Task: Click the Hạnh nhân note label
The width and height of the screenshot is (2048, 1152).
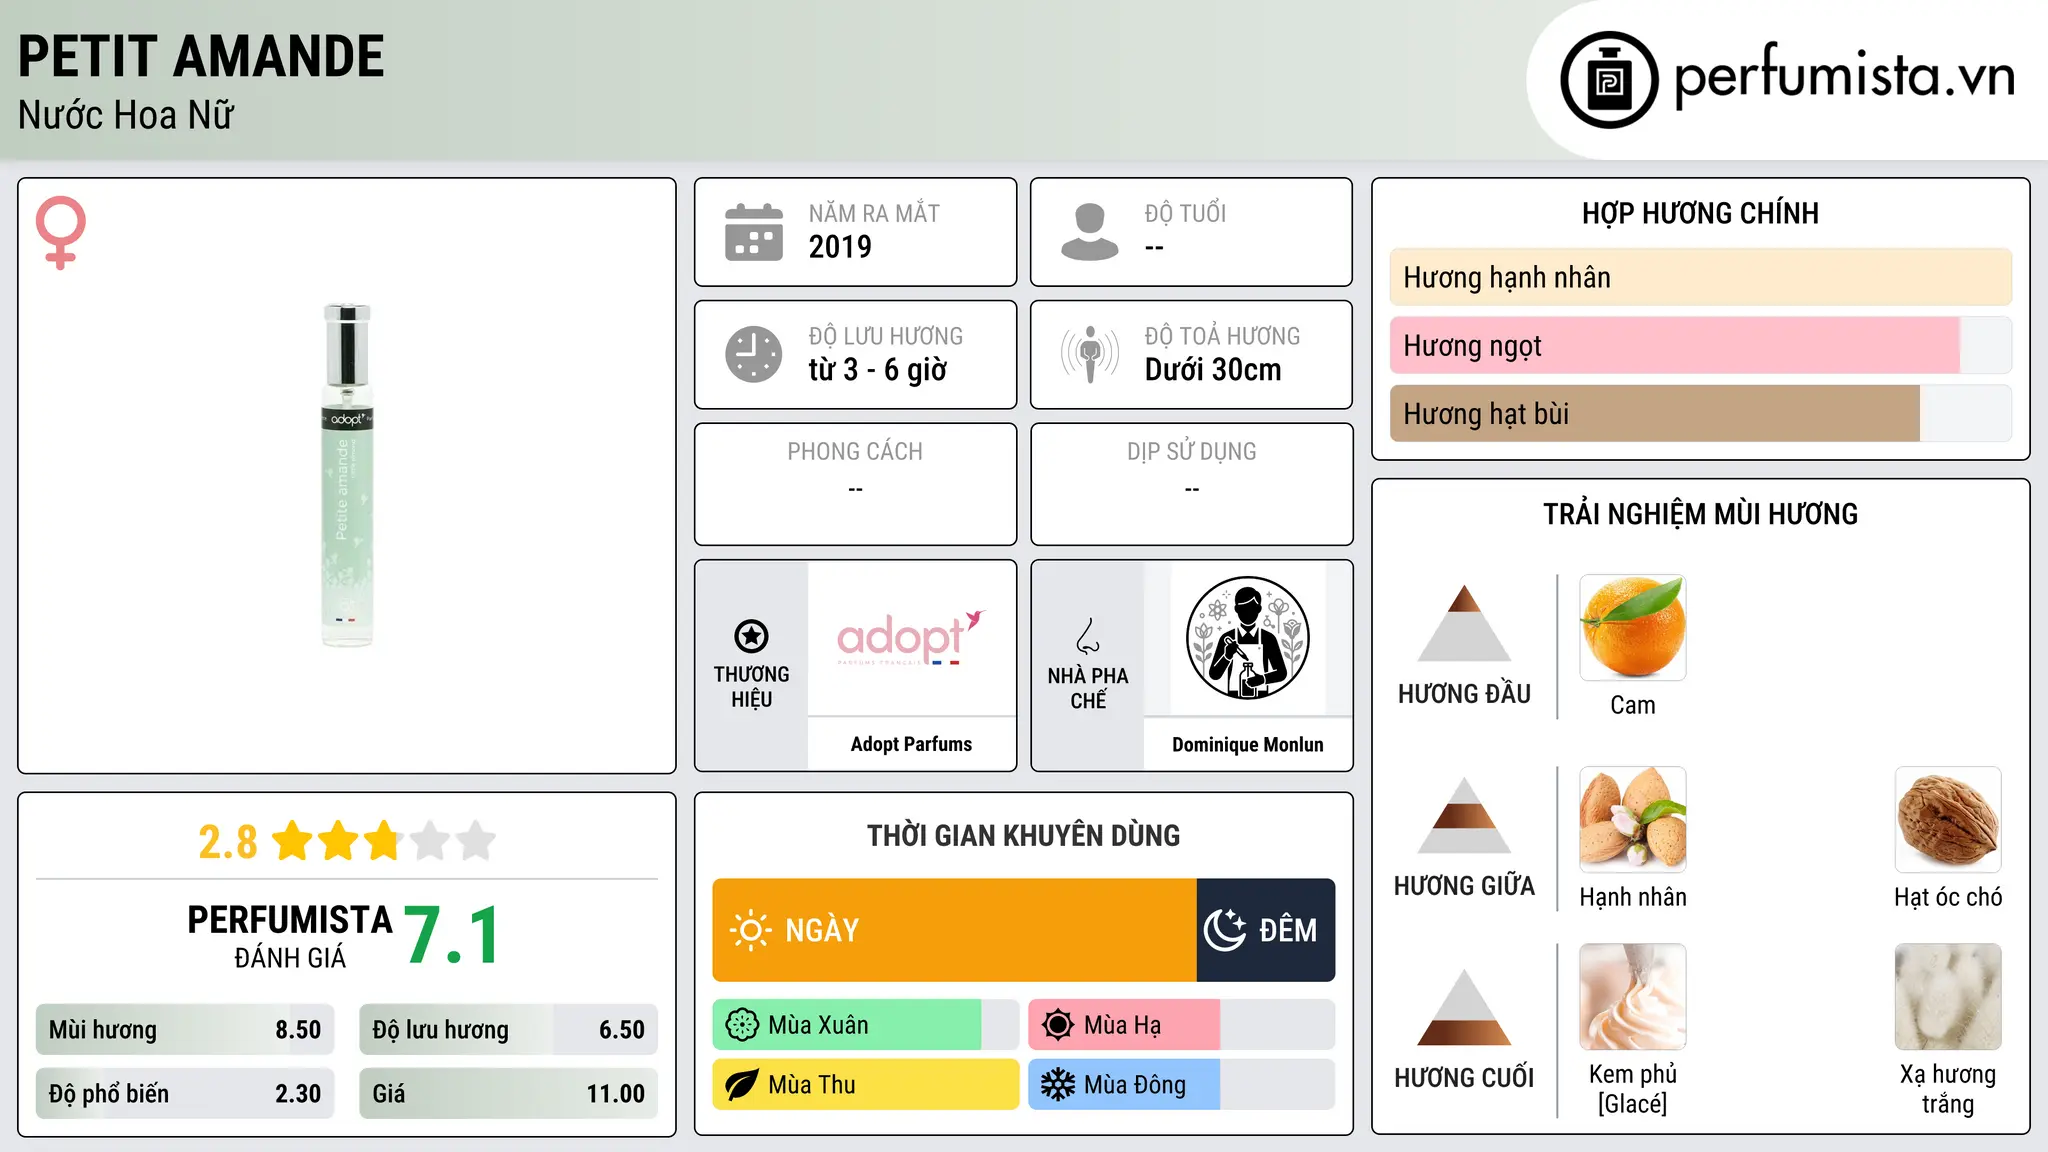Action: click(x=1633, y=897)
